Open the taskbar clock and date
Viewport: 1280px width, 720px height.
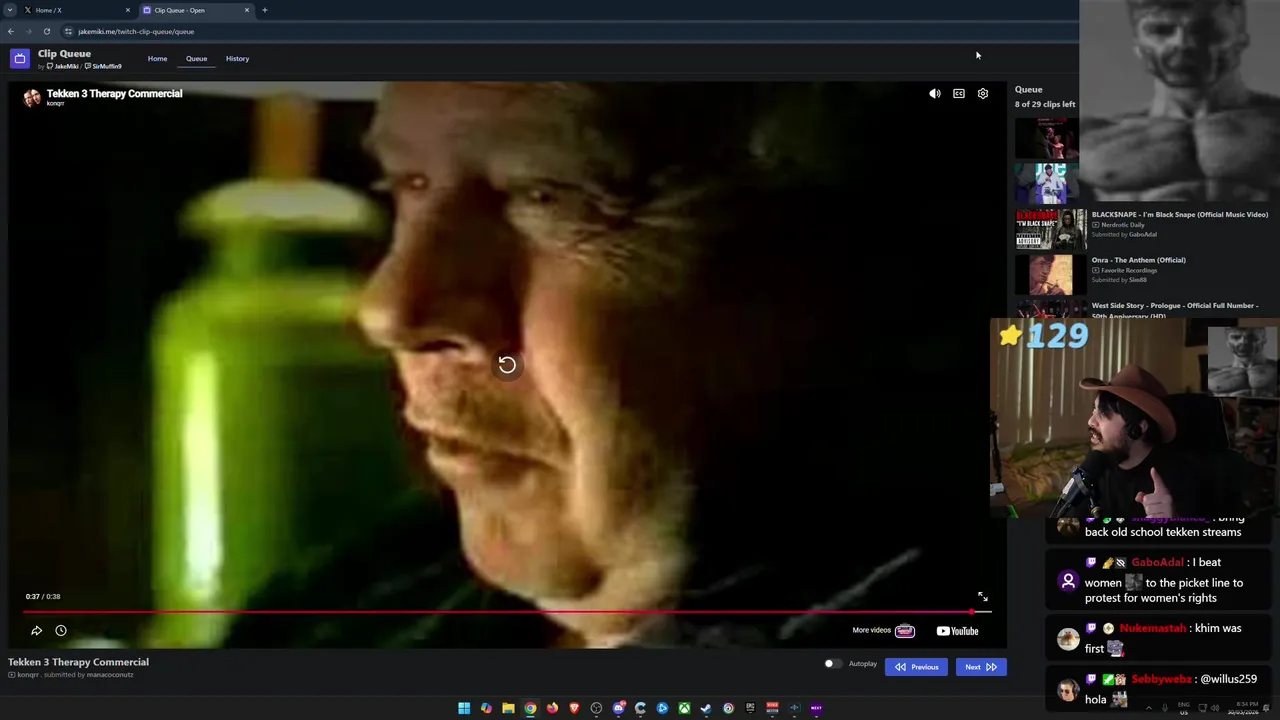(1245, 709)
